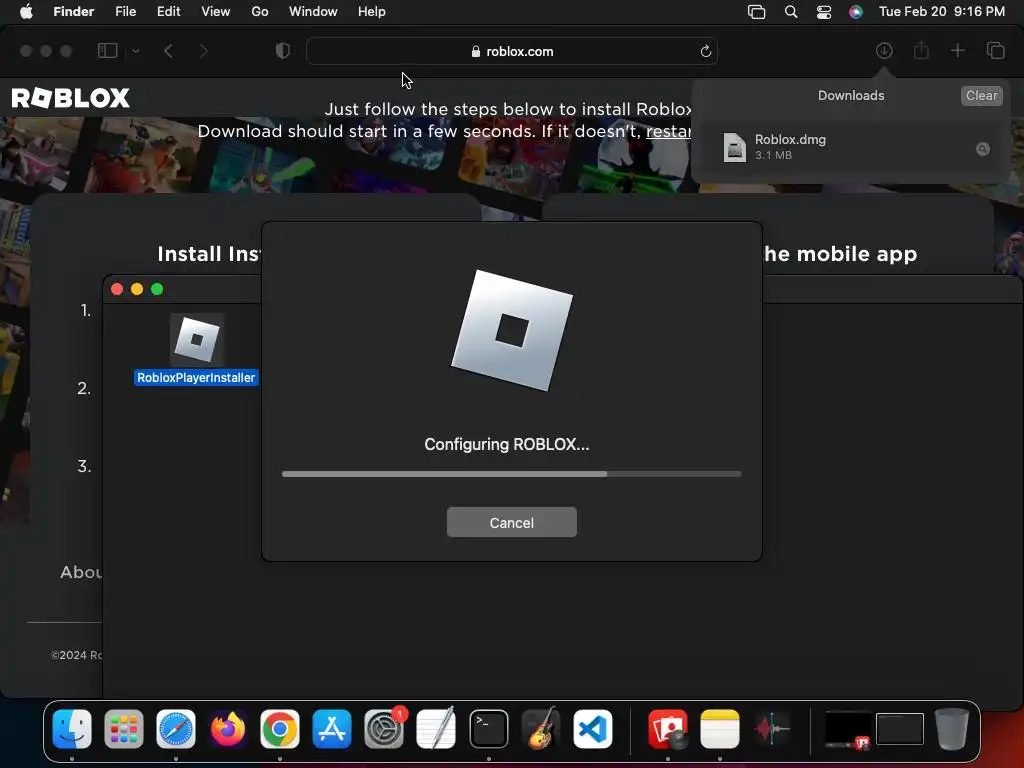
Task: Click the roblox.com address bar
Action: pos(511,52)
